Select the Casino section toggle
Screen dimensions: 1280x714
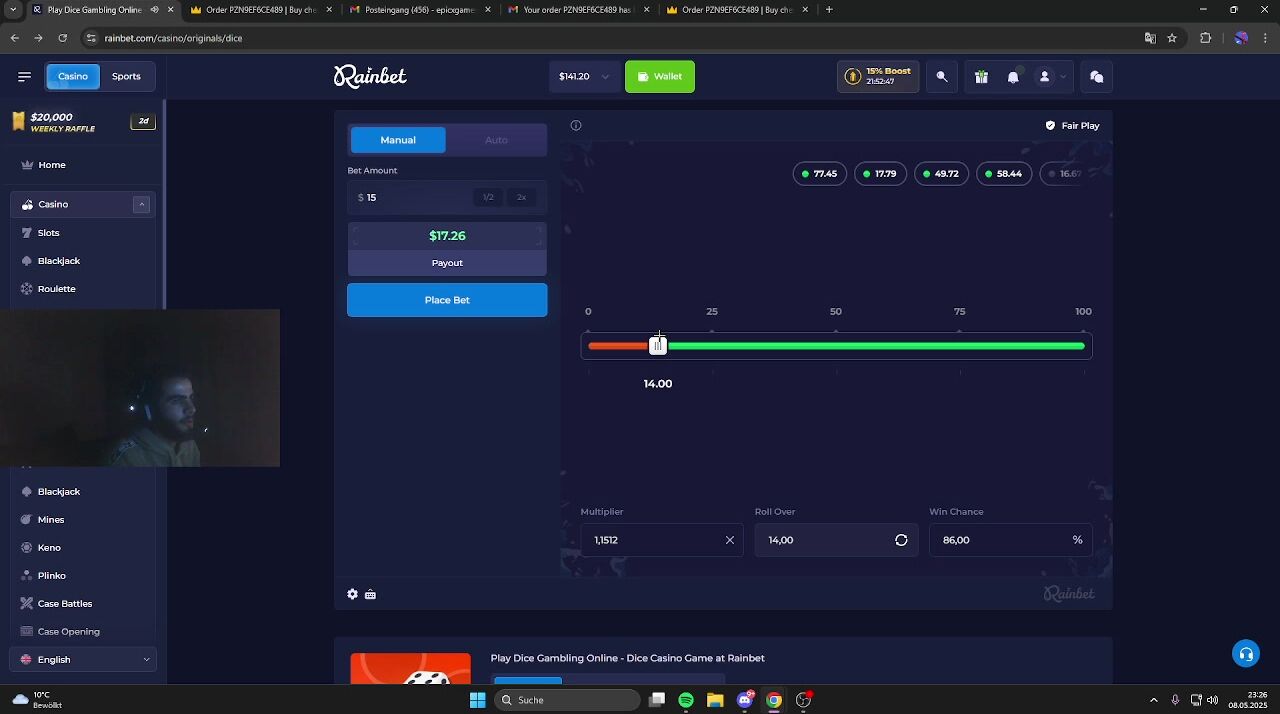pyautogui.click(x=73, y=76)
